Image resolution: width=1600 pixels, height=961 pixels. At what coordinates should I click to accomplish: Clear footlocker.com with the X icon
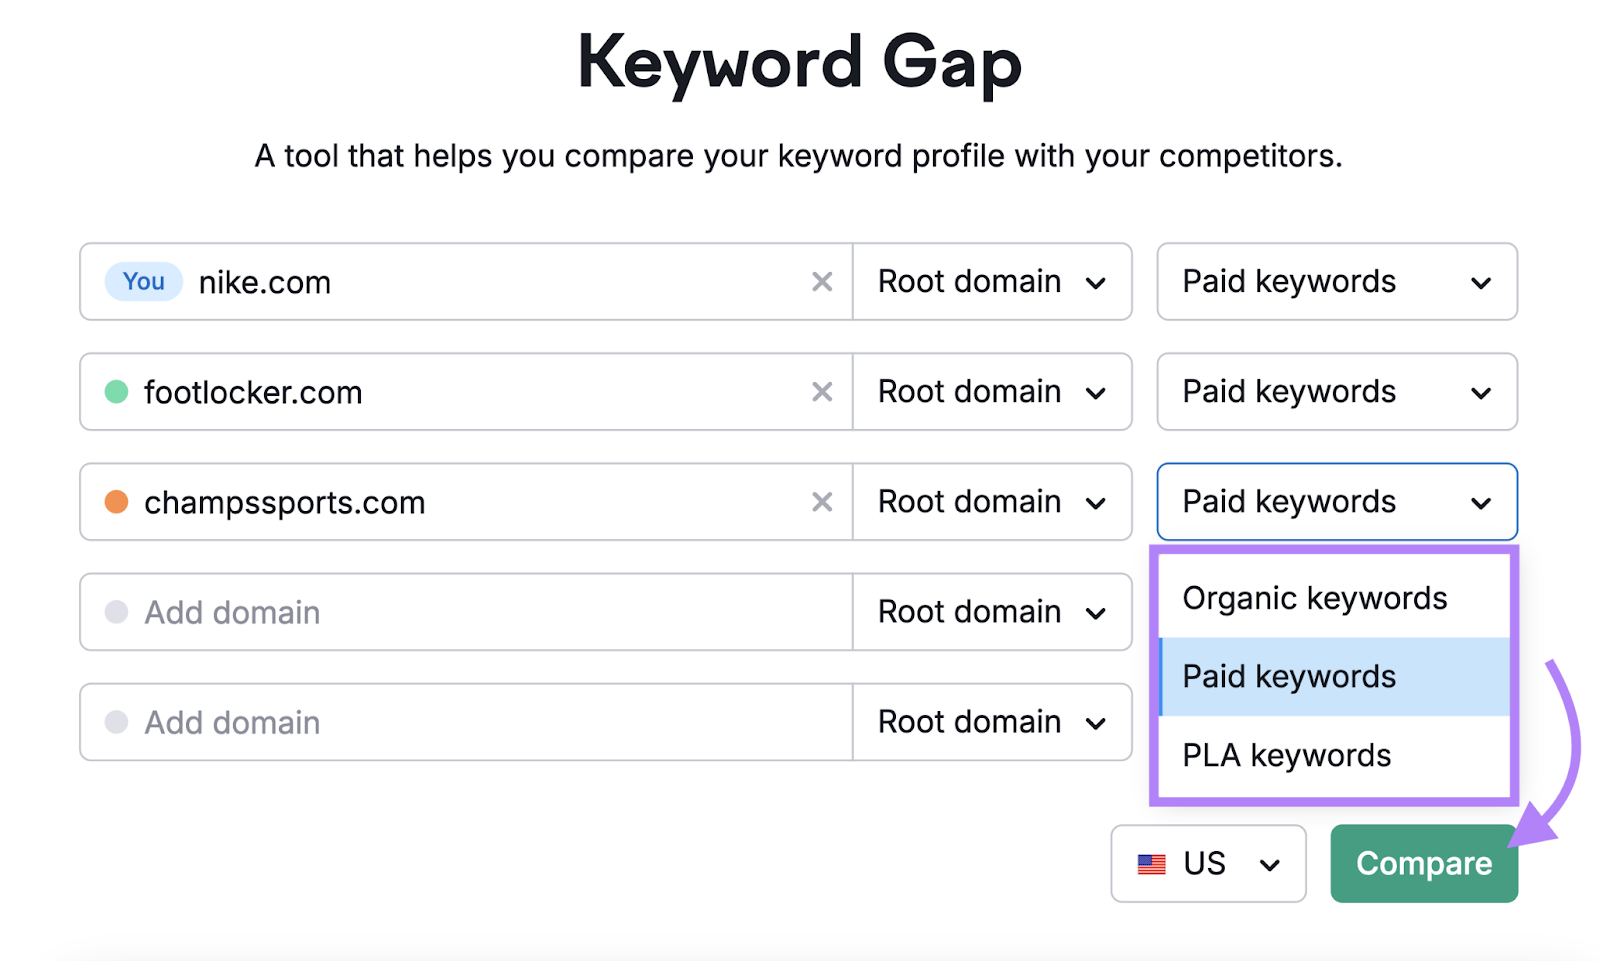(822, 391)
